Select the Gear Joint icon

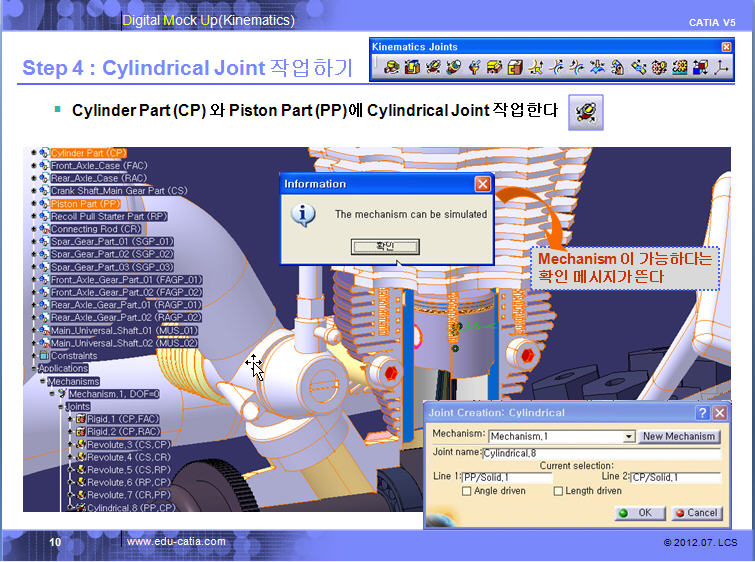click(660, 68)
